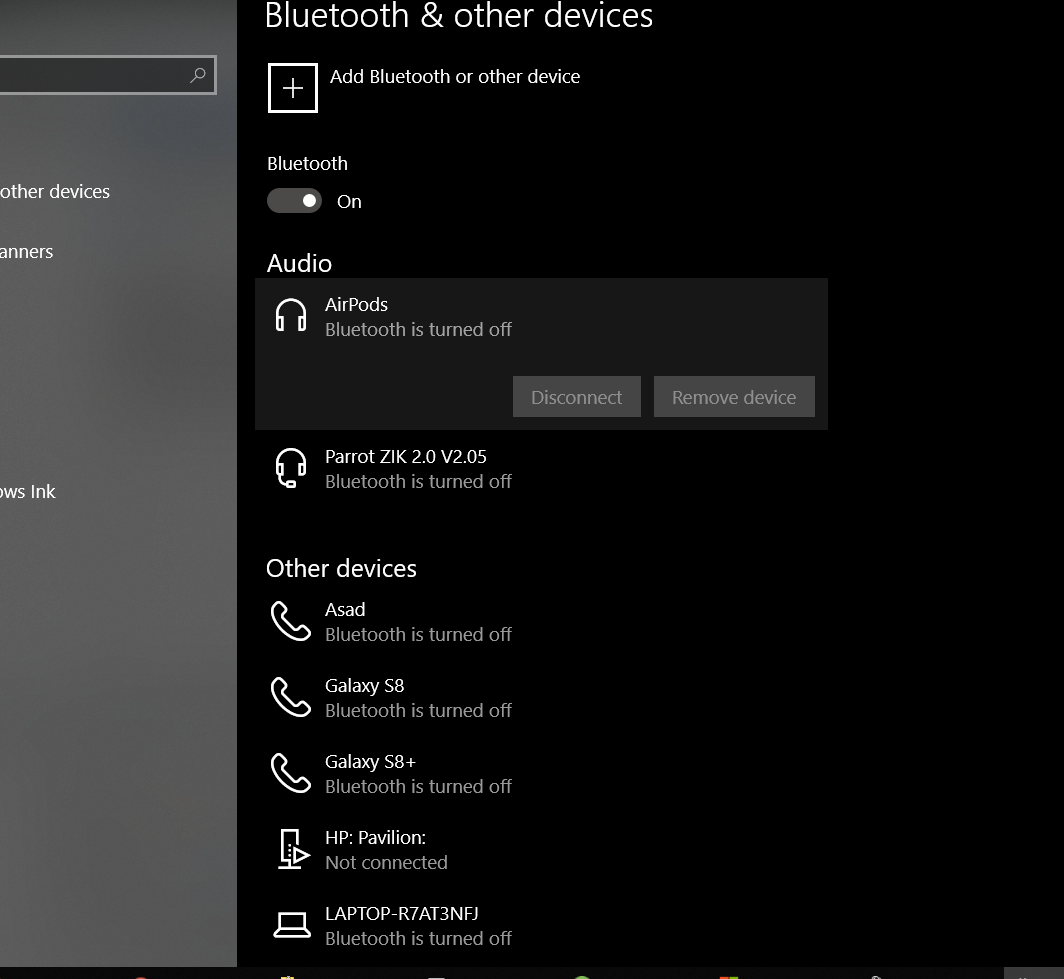Click the Galaxy S8+ phone icon
1064x979 pixels.
[291, 773]
